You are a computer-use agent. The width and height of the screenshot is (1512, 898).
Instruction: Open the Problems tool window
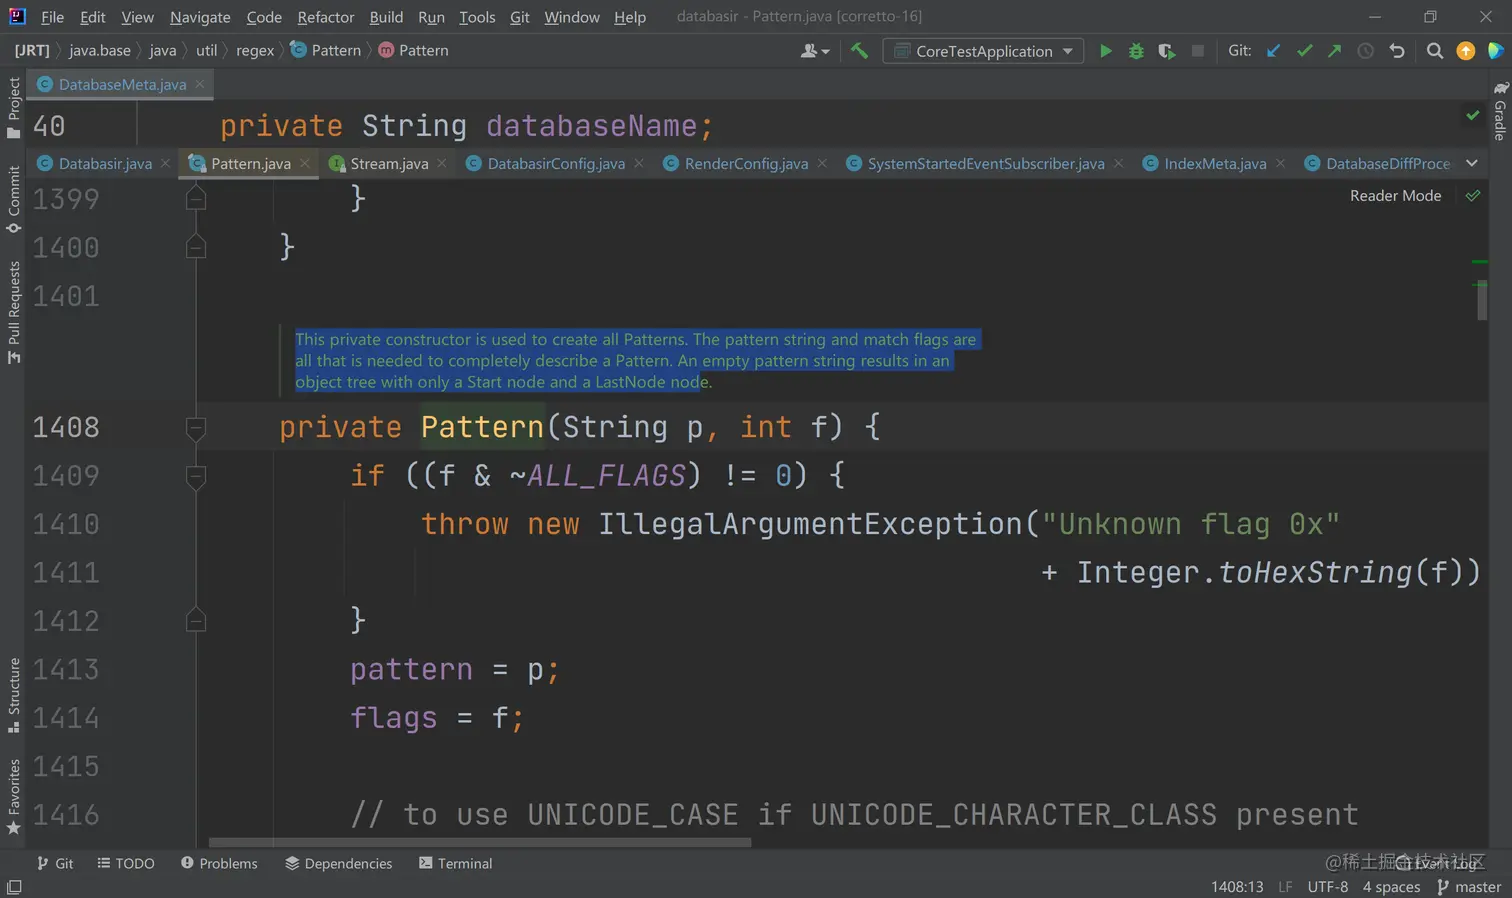click(219, 863)
